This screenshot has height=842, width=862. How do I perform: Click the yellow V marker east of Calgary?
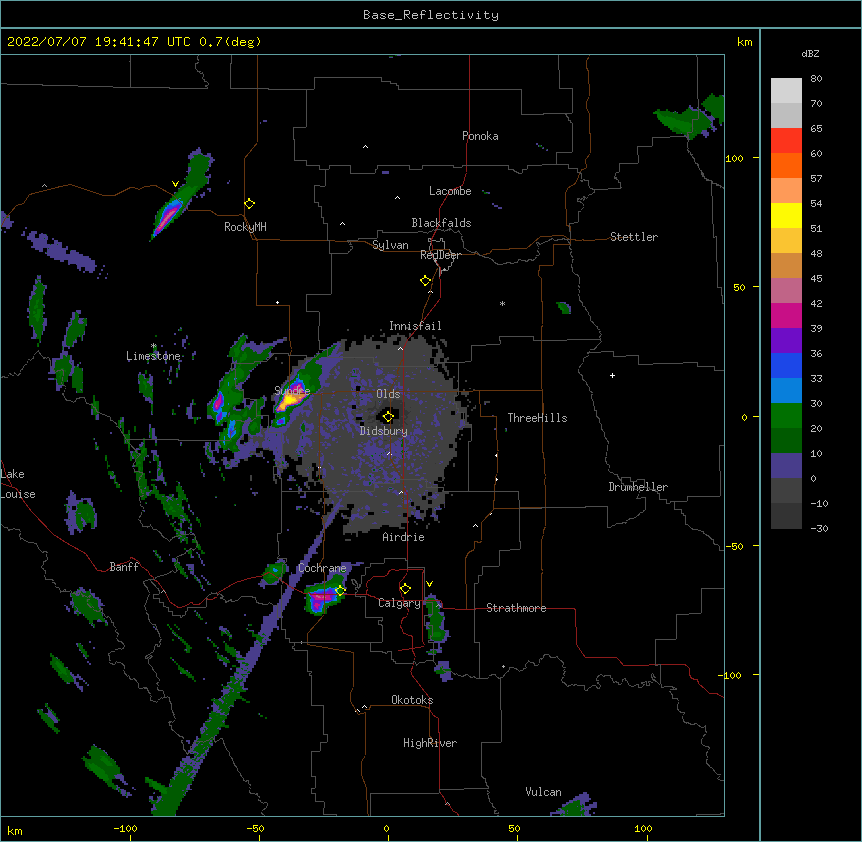(429, 584)
